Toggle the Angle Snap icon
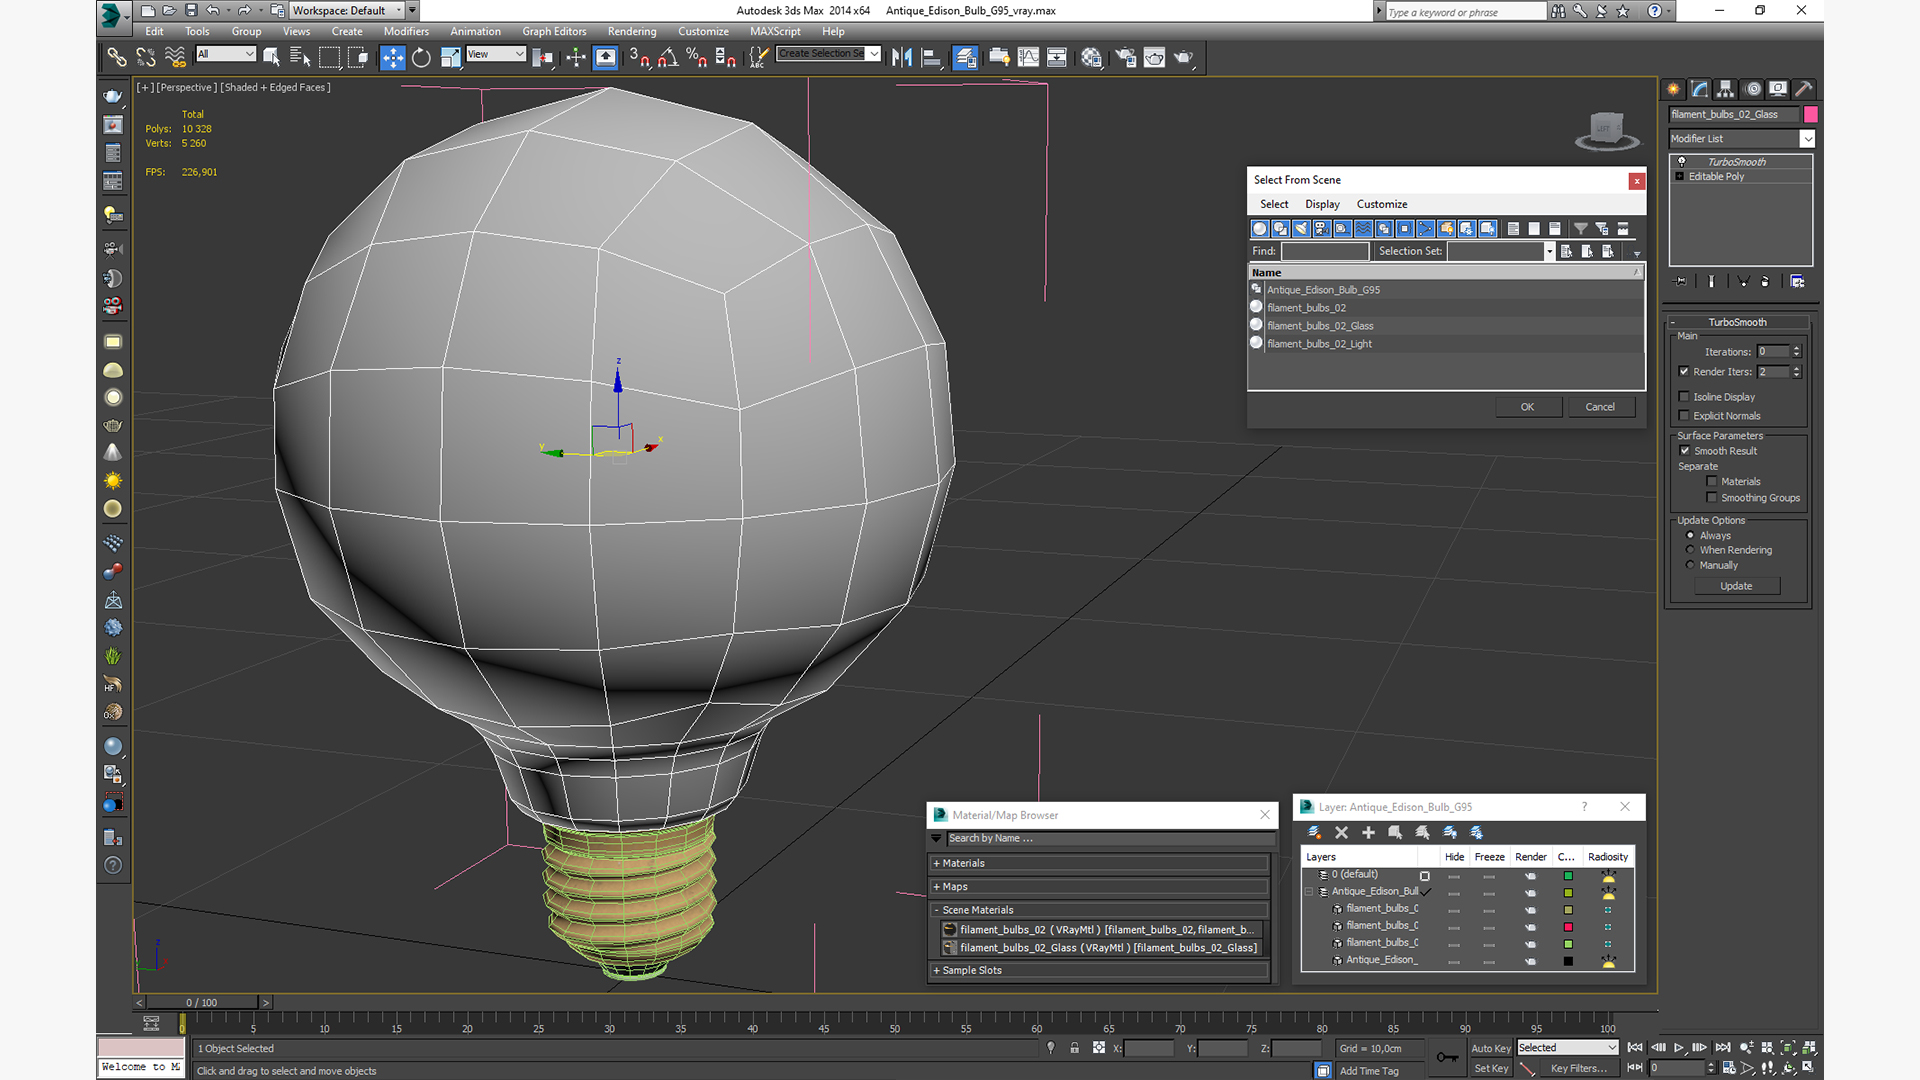Screen dimensions: 1920x1080 668,57
